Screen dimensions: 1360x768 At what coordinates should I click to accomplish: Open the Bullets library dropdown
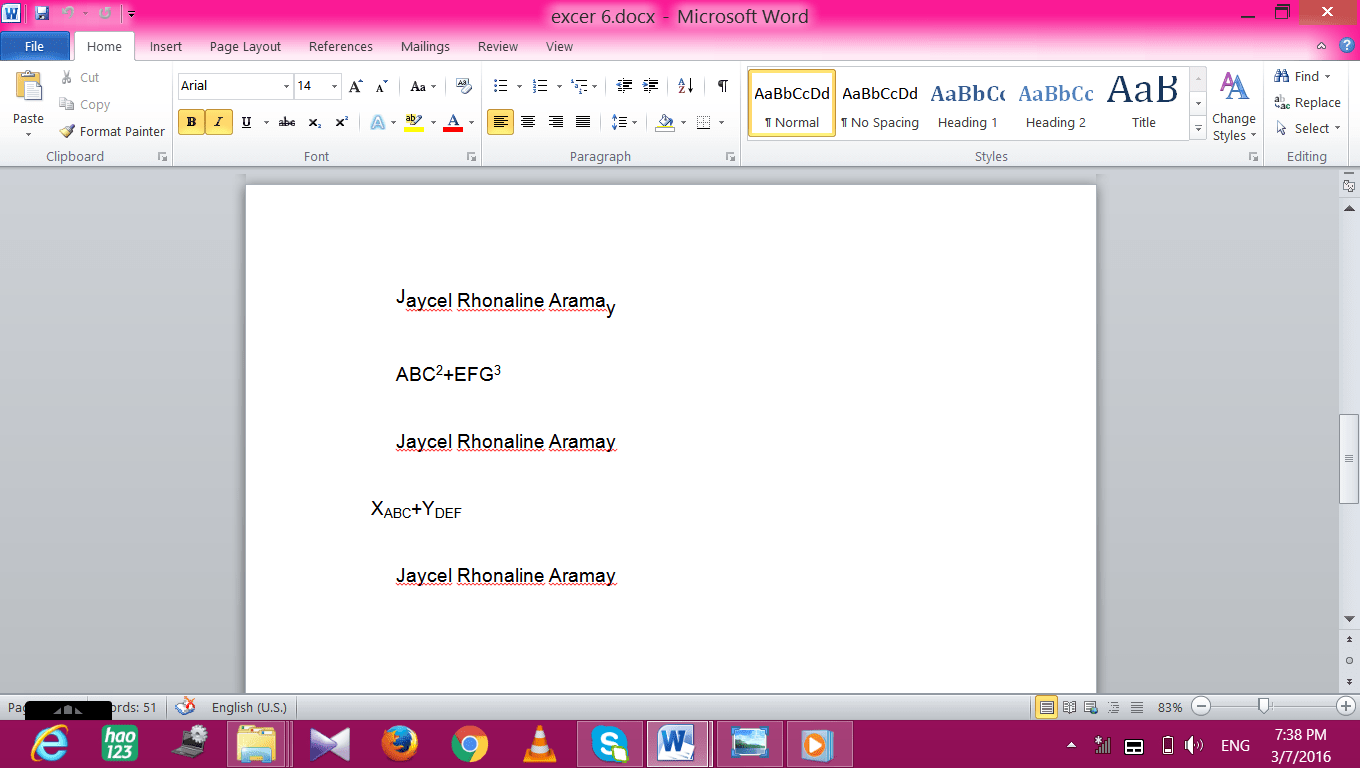click(x=517, y=86)
